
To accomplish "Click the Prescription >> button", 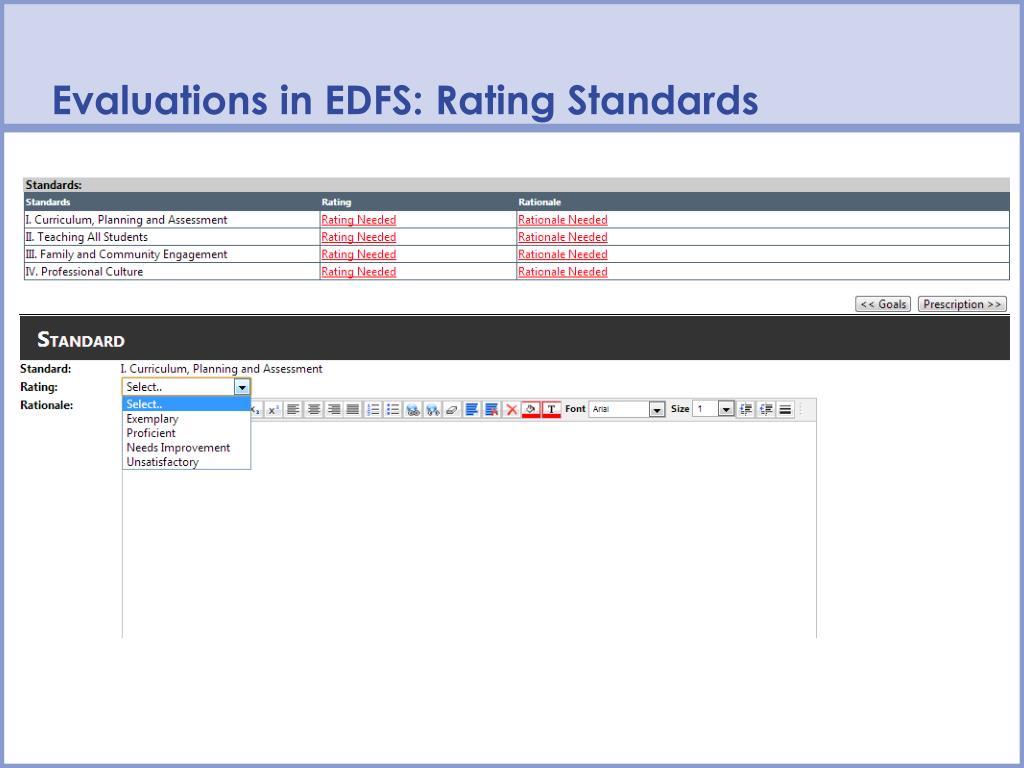I will point(962,304).
